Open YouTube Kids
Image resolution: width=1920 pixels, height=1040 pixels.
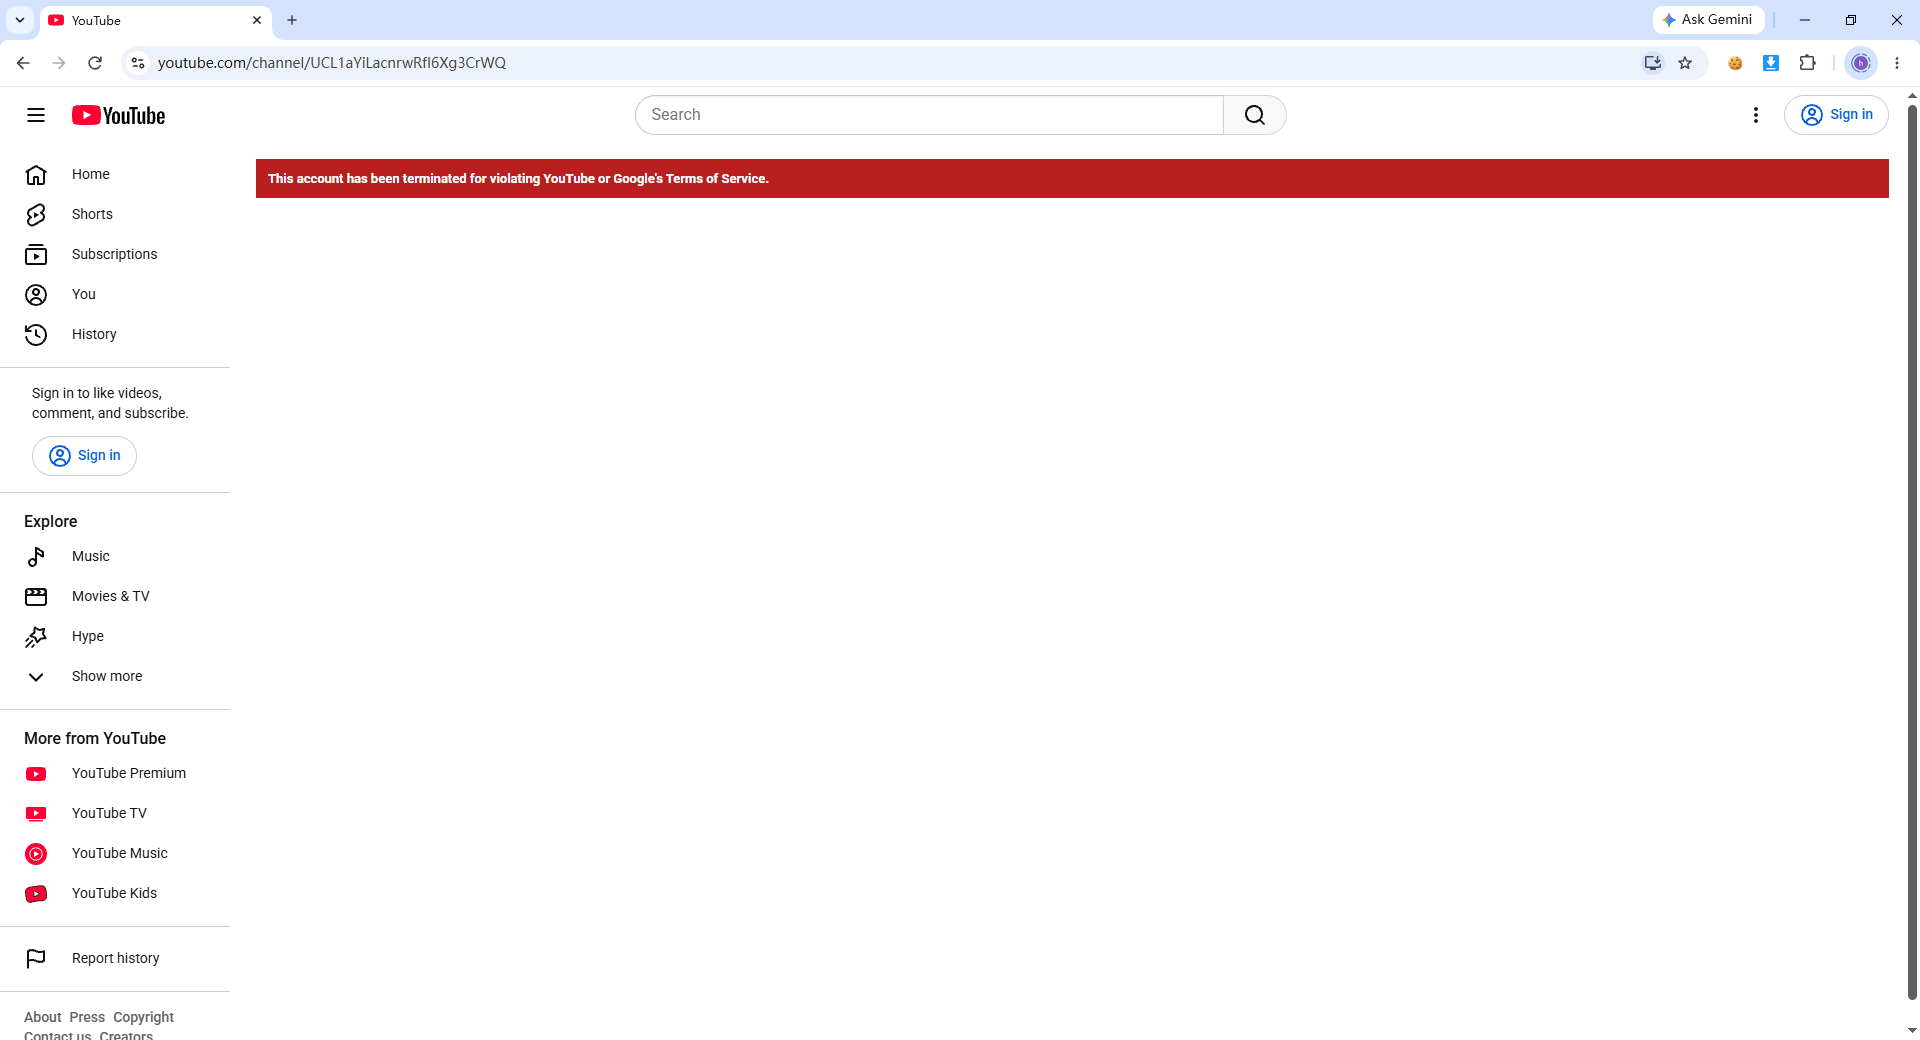(x=115, y=893)
